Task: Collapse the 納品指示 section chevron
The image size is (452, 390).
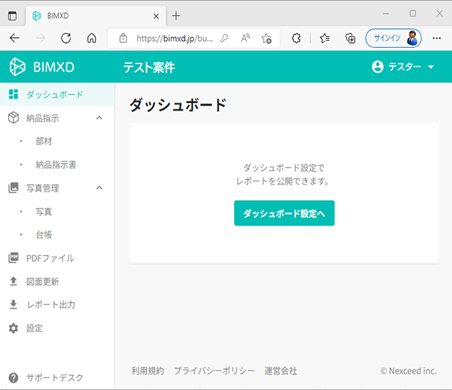Action: pos(99,118)
